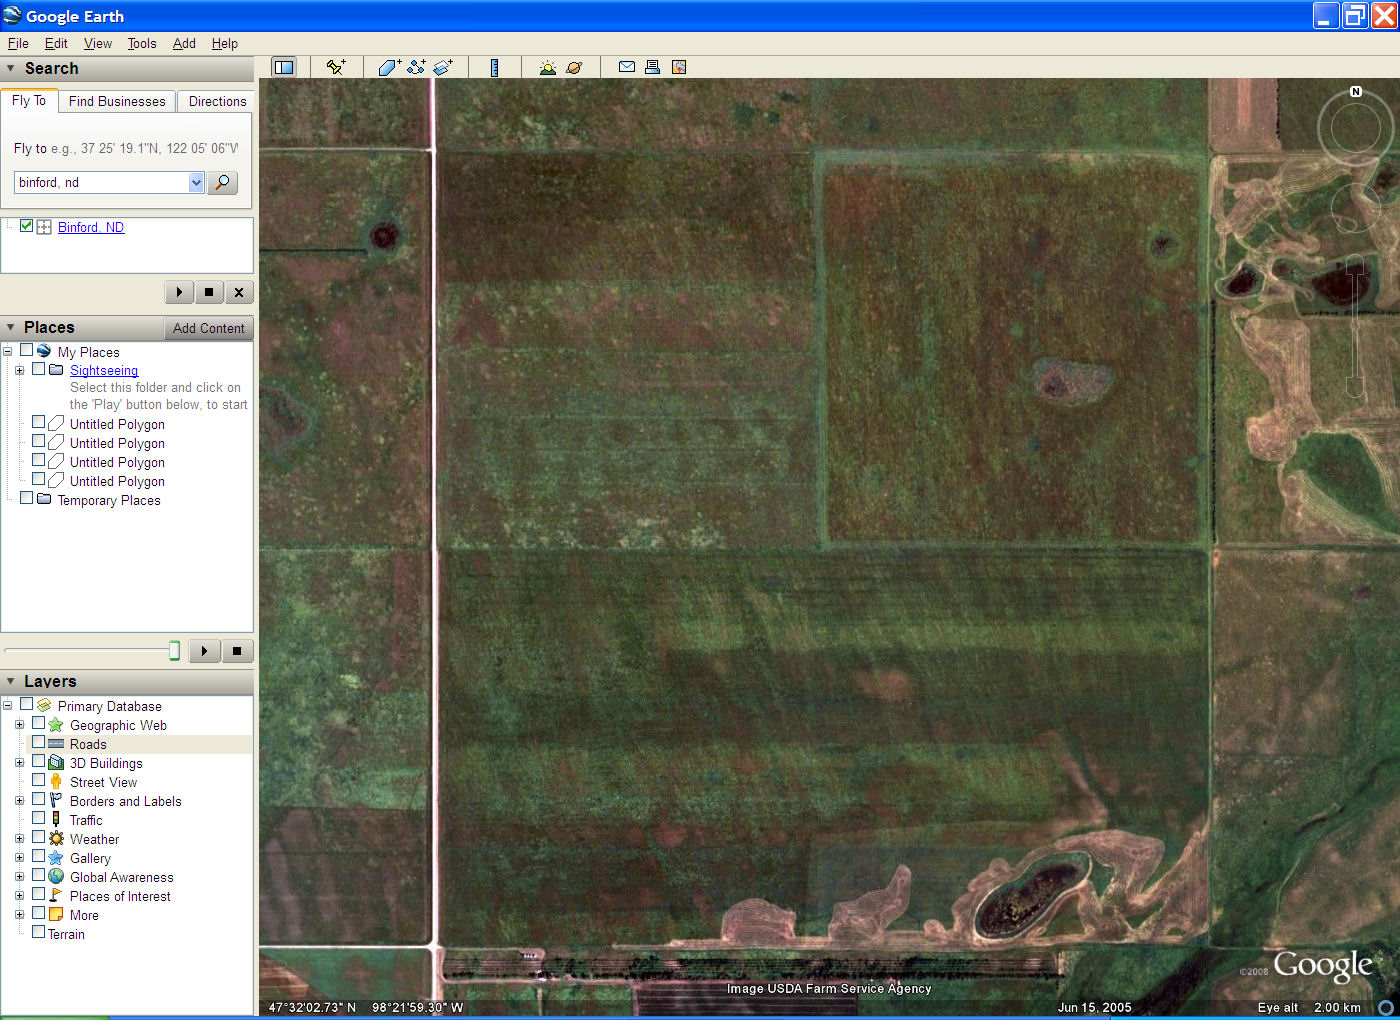This screenshot has width=1400, height=1020.
Task: Play the search results tour
Action: (x=179, y=292)
